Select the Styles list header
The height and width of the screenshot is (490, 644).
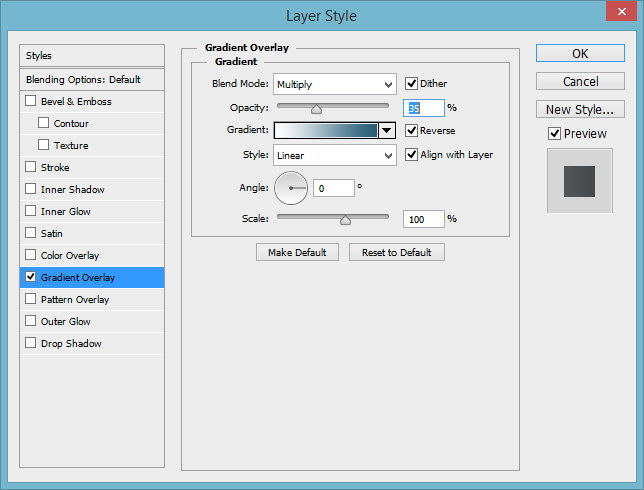[x=92, y=55]
